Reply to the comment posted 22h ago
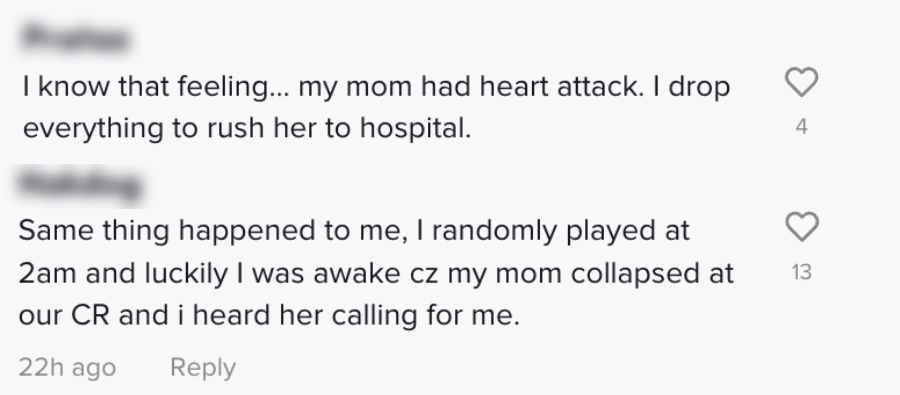The image size is (900, 395). click(203, 368)
